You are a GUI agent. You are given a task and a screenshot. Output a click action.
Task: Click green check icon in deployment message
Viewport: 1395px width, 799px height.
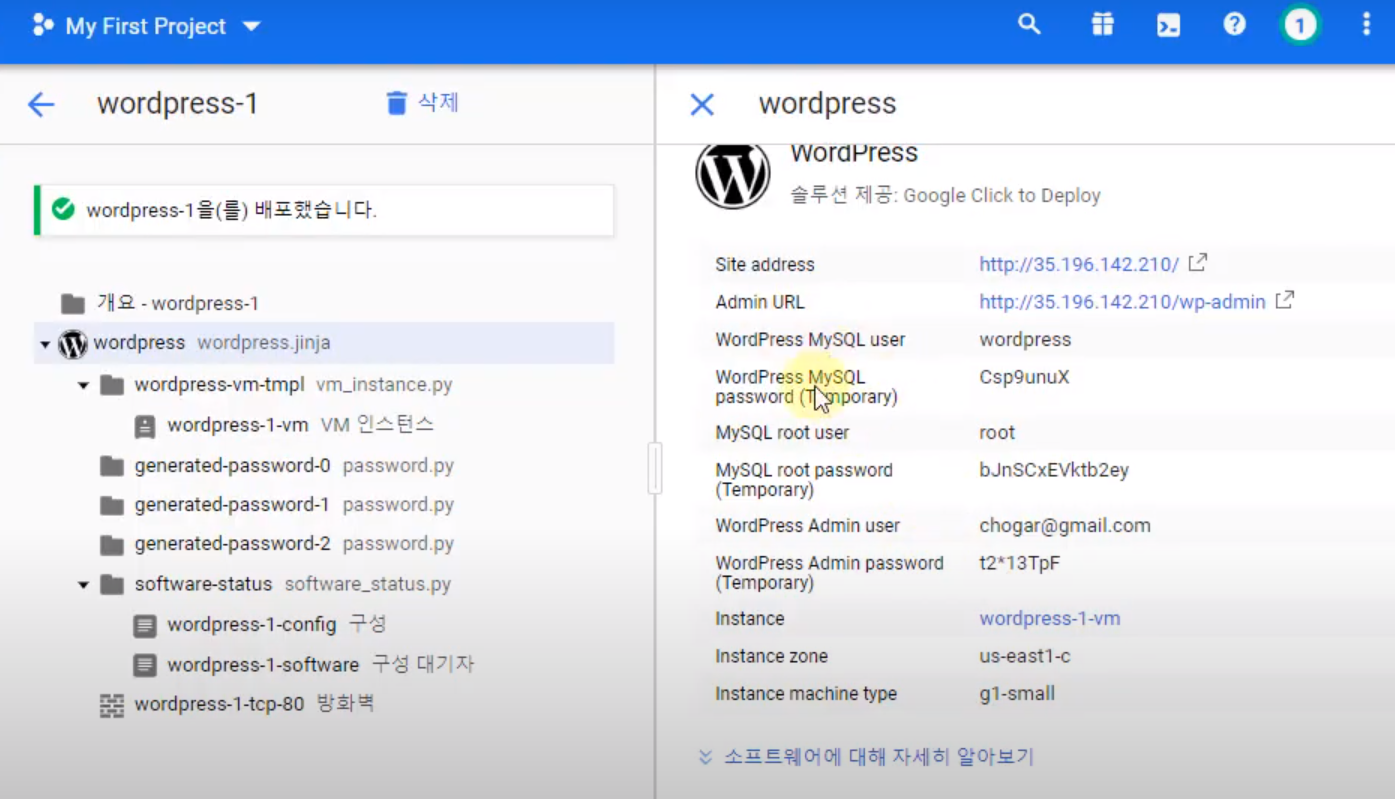tap(63, 210)
